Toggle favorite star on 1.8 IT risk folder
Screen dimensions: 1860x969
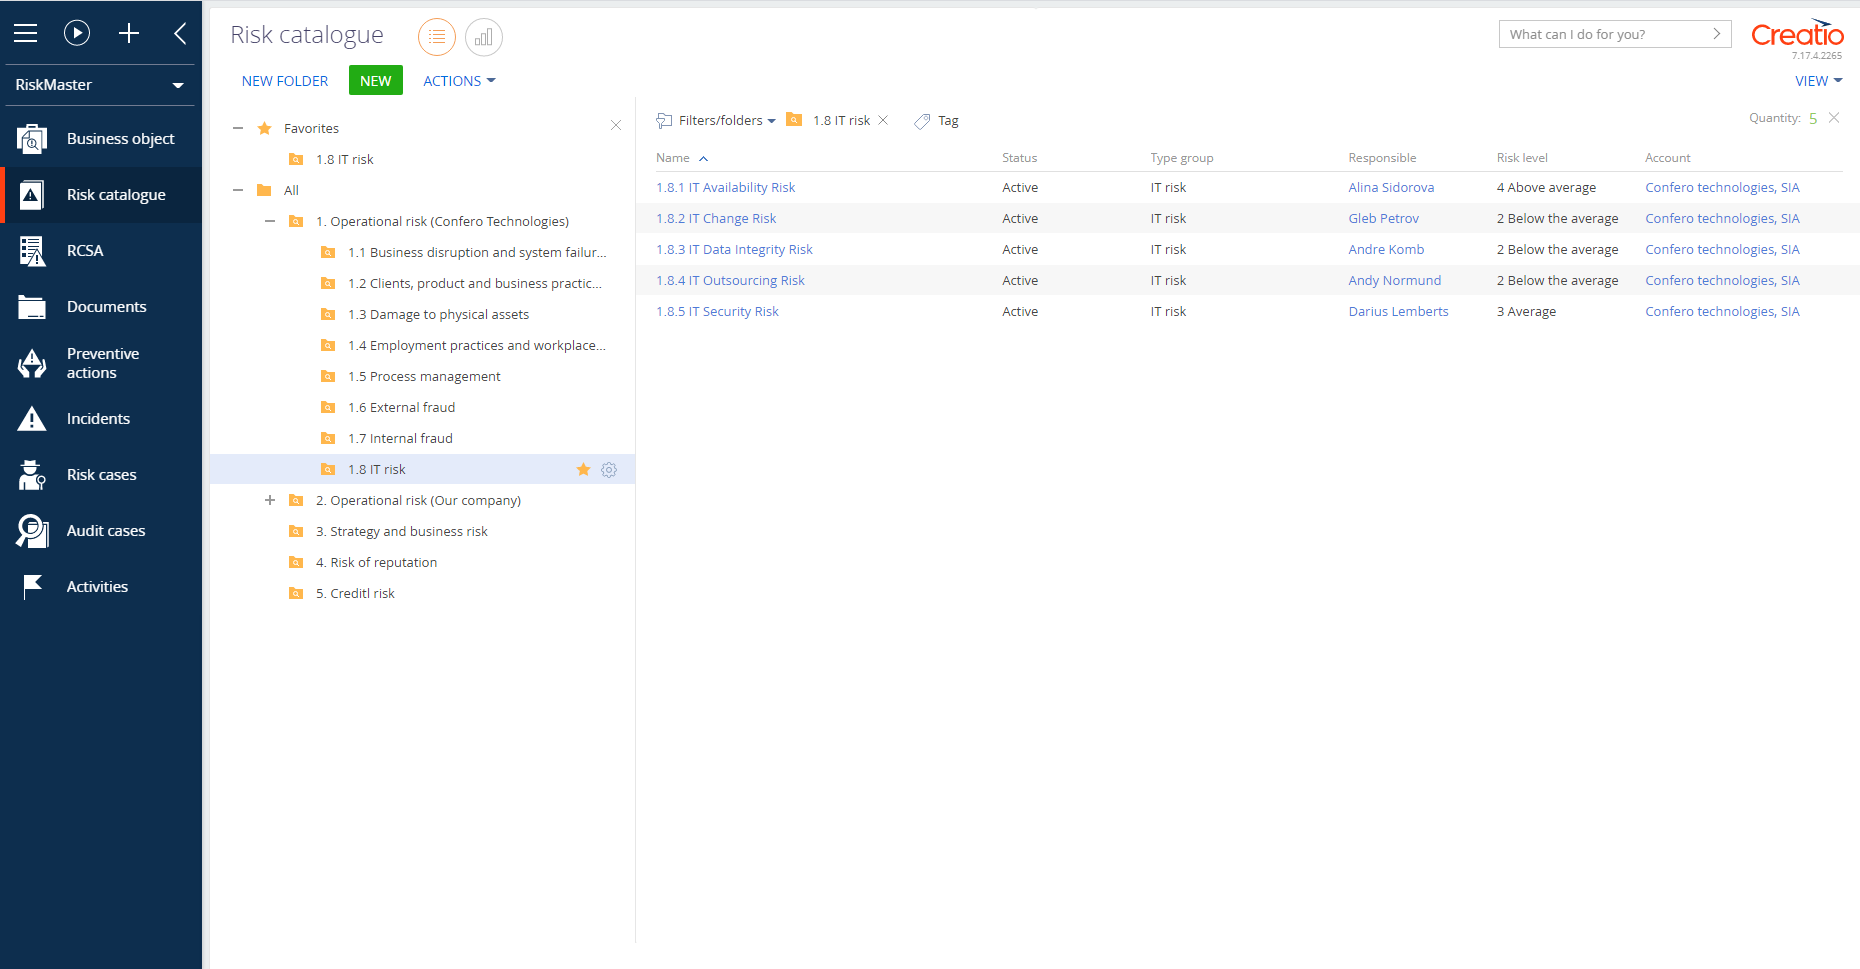click(584, 470)
